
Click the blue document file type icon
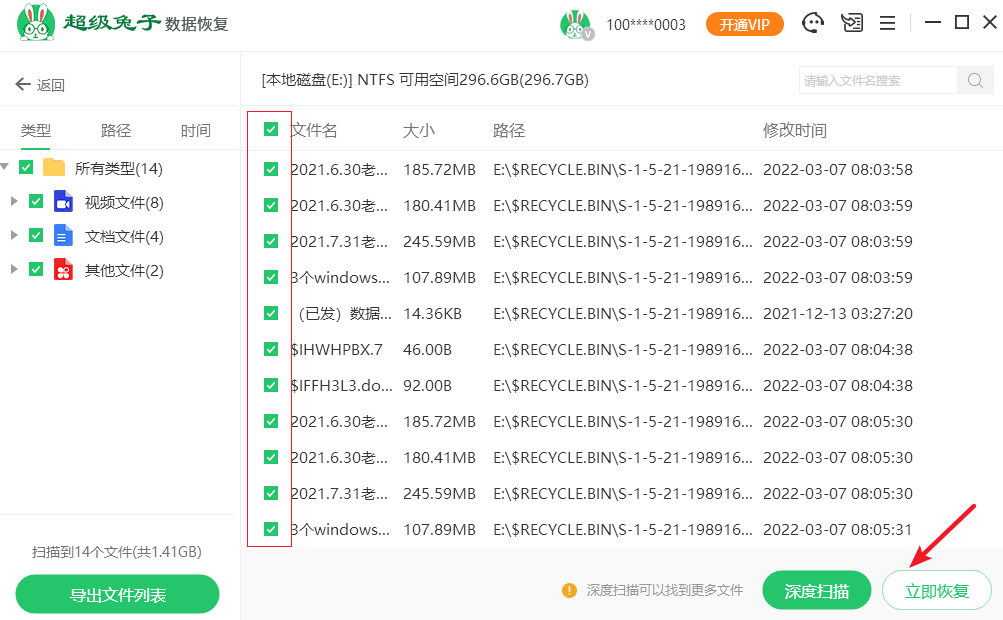click(x=64, y=236)
